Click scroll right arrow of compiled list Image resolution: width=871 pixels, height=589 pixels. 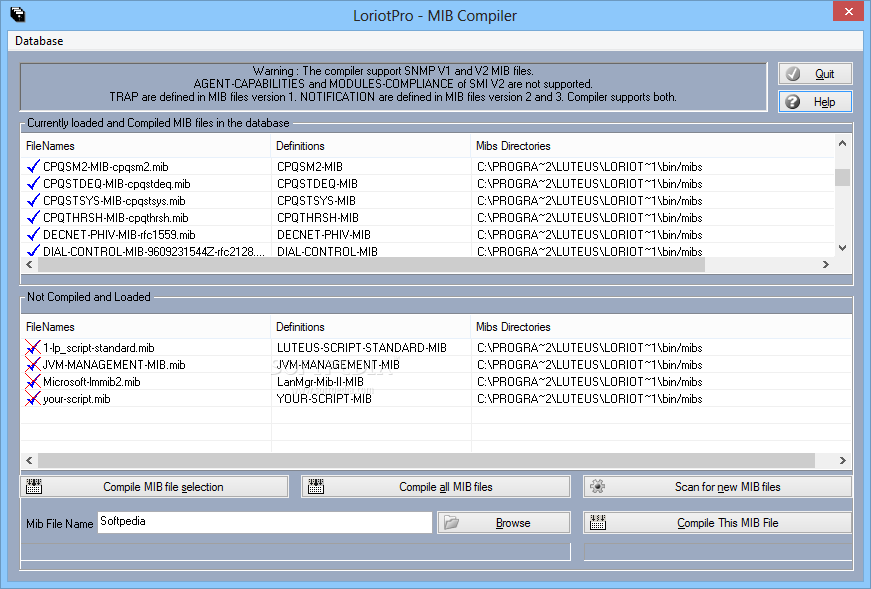pyautogui.click(x=826, y=265)
